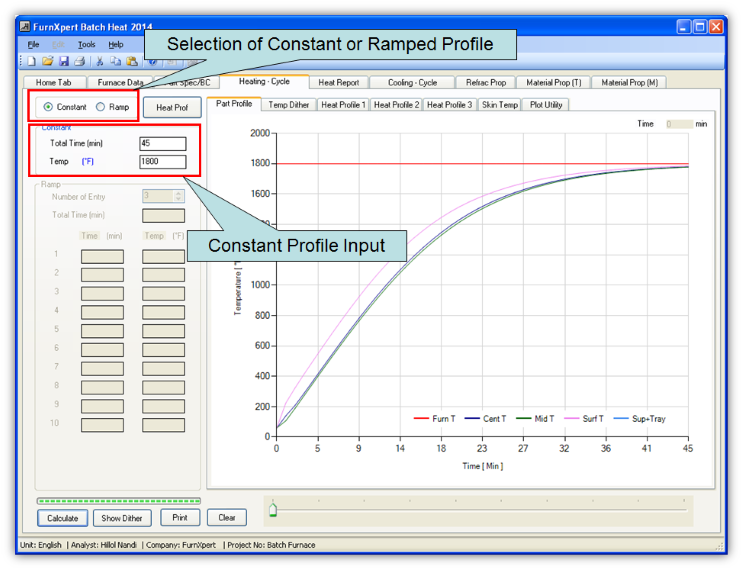Screen dimensions: 743x570
Task: Click the Ramp row 5 Time field
Action: [102, 331]
